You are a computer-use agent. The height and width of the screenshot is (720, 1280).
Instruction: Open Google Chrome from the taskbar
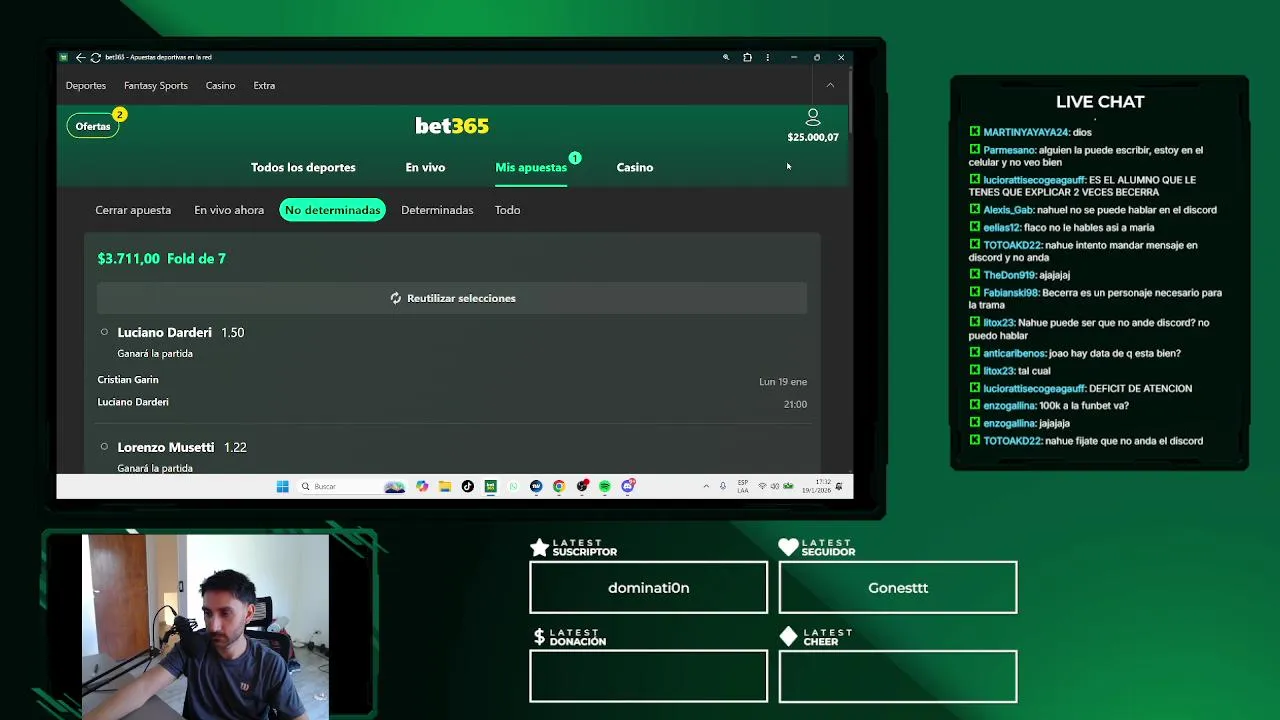[559, 486]
